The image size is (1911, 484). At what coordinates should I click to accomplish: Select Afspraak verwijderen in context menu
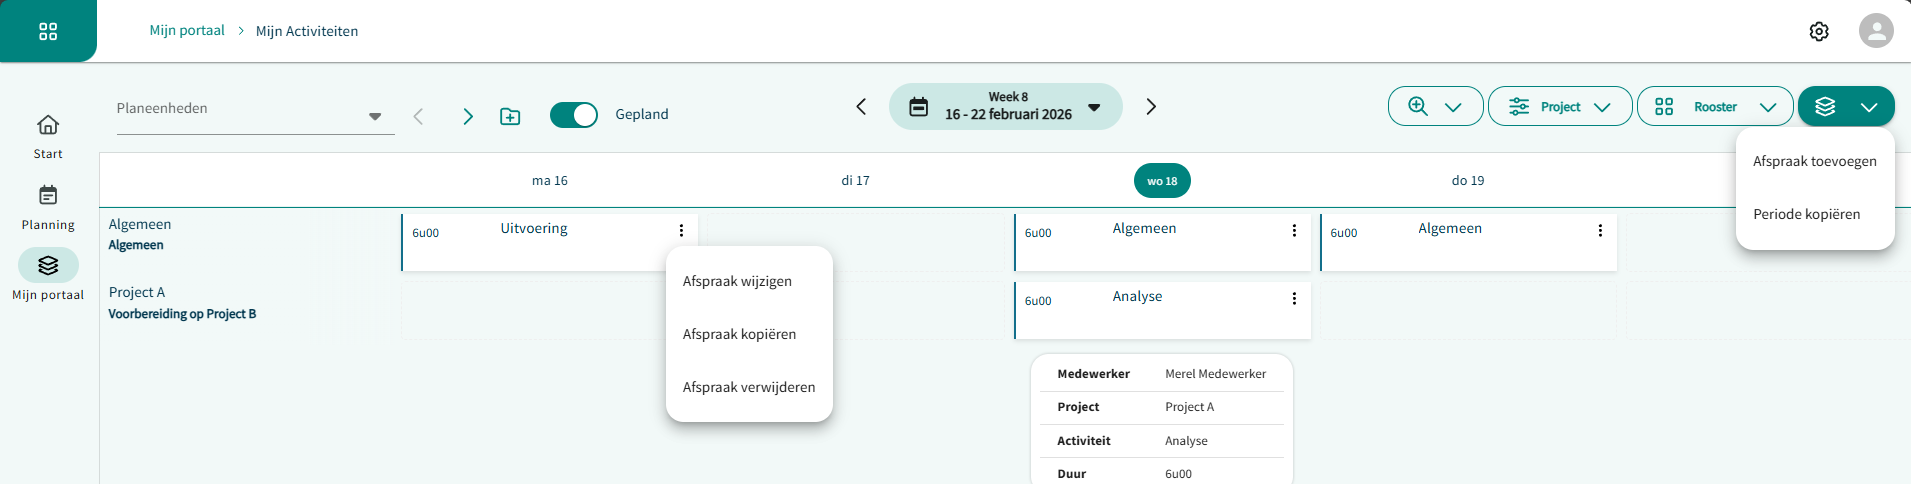[748, 388]
